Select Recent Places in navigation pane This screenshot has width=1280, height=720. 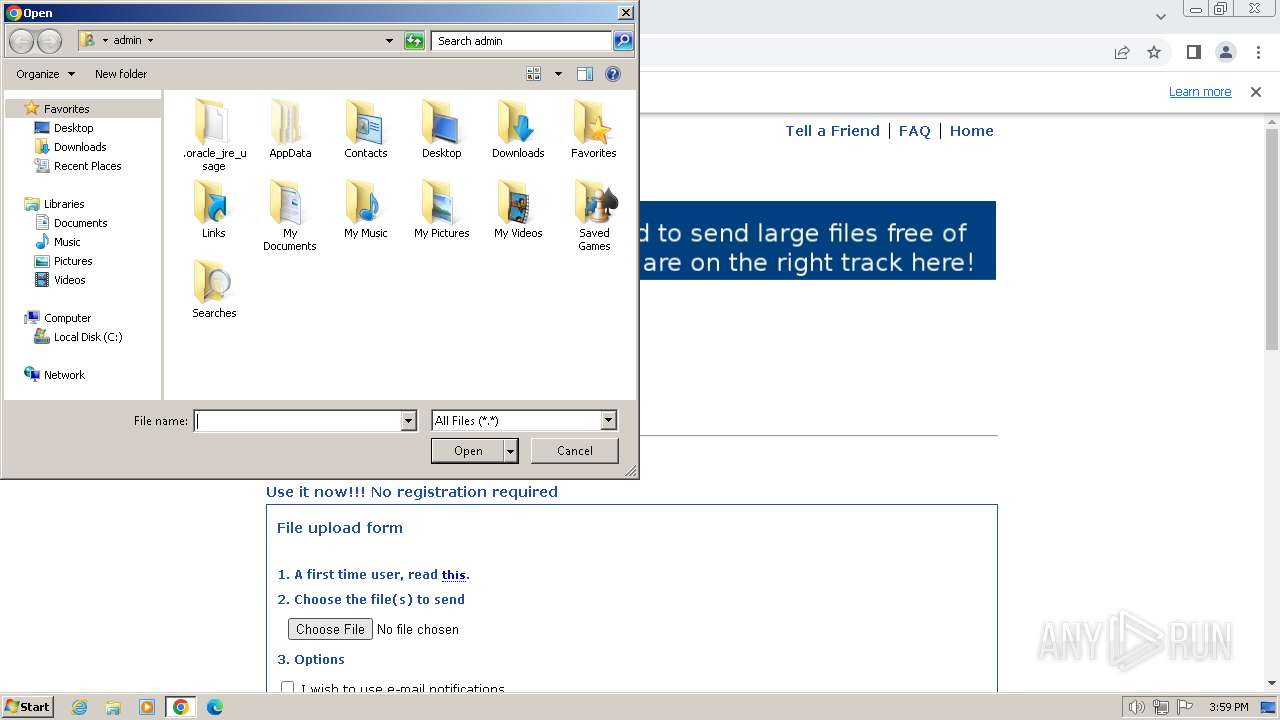tap(87, 166)
